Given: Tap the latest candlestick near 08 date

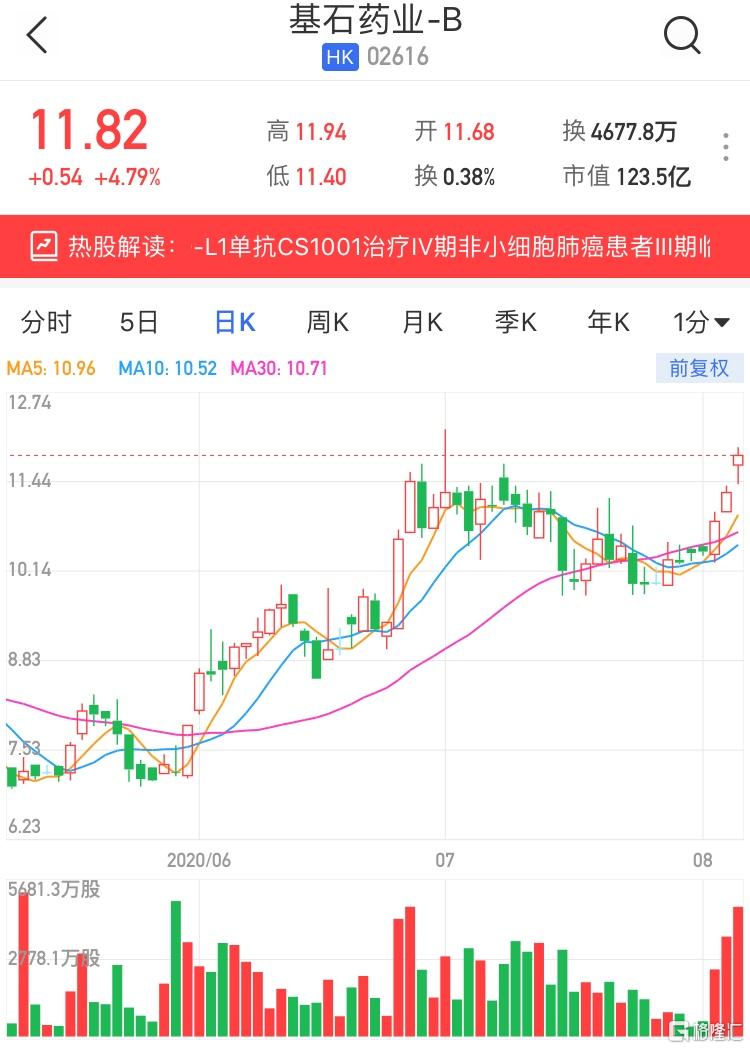Looking at the screenshot, I should 739,460.
